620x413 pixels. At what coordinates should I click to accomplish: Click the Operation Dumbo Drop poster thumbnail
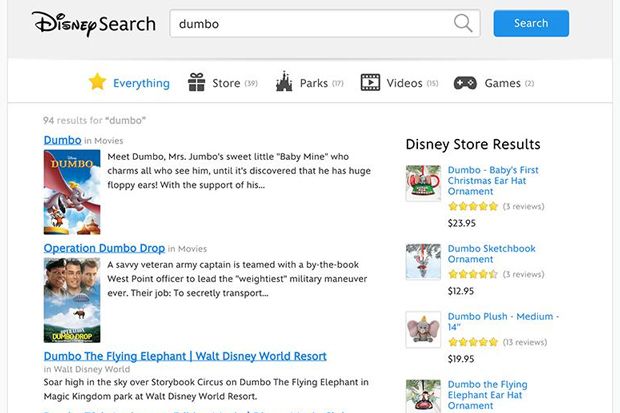tap(72, 300)
